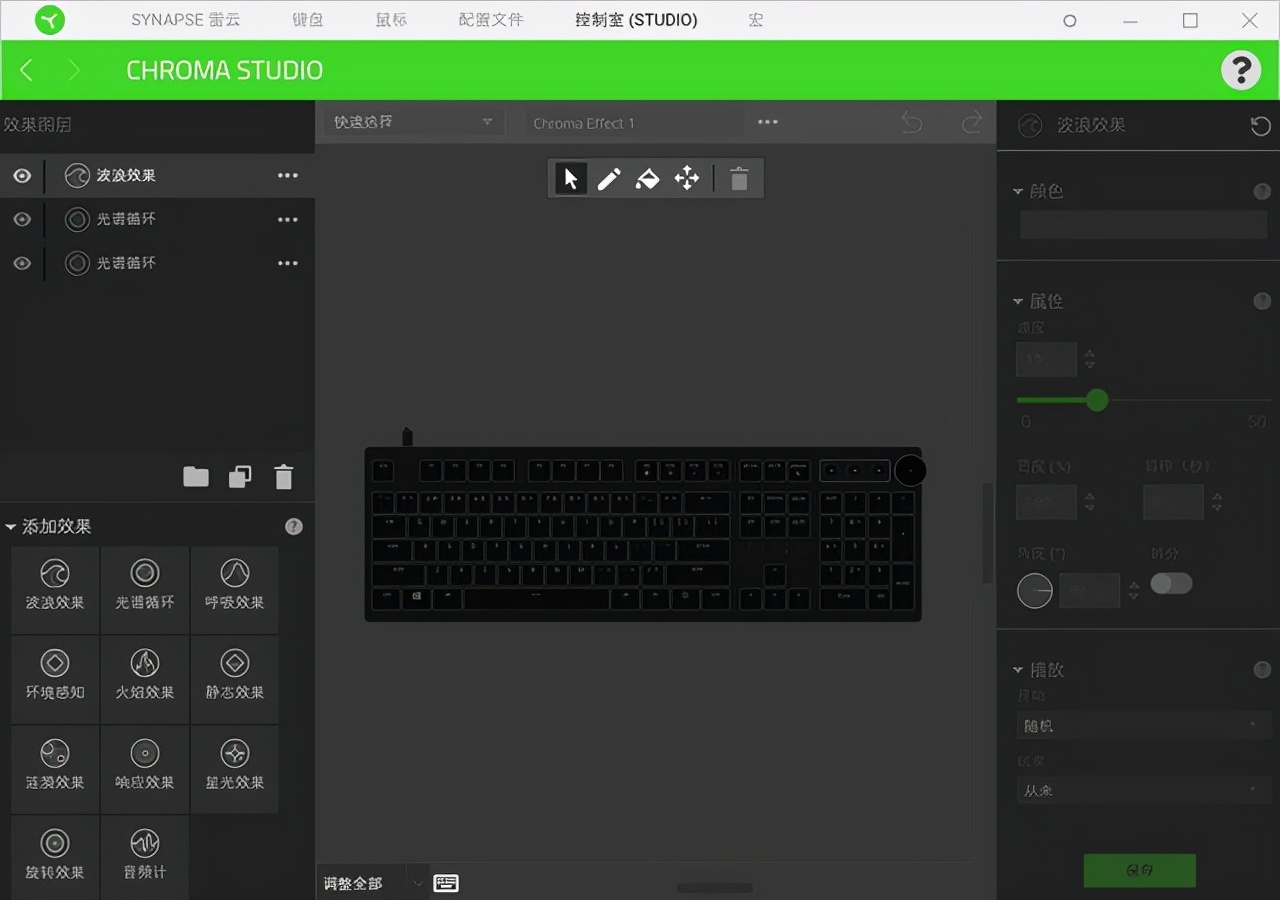Image resolution: width=1280 pixels, height=900 pixels.
Task: Open the 调整全部 dropdown at the bottom
Action: [x=372, y=883]
